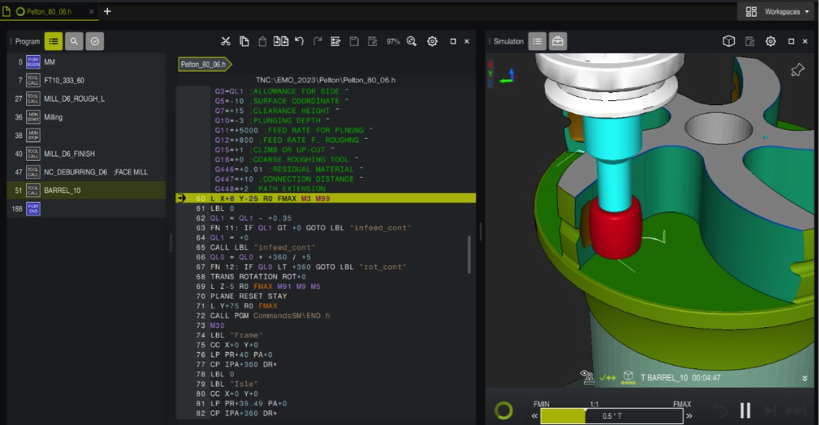Save the program with floppy icon
The image size is (819, 425).
click(x=354, y=41)
